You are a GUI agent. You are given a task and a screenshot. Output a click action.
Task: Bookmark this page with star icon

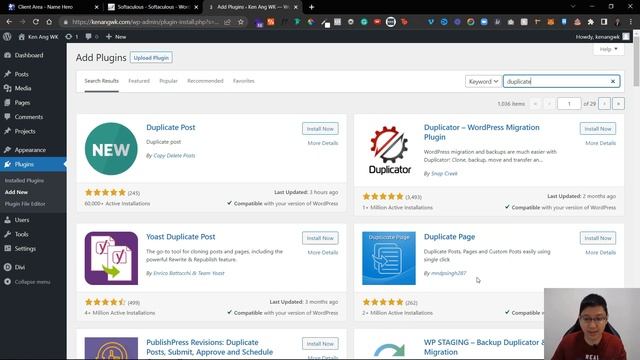pos(241,22)
